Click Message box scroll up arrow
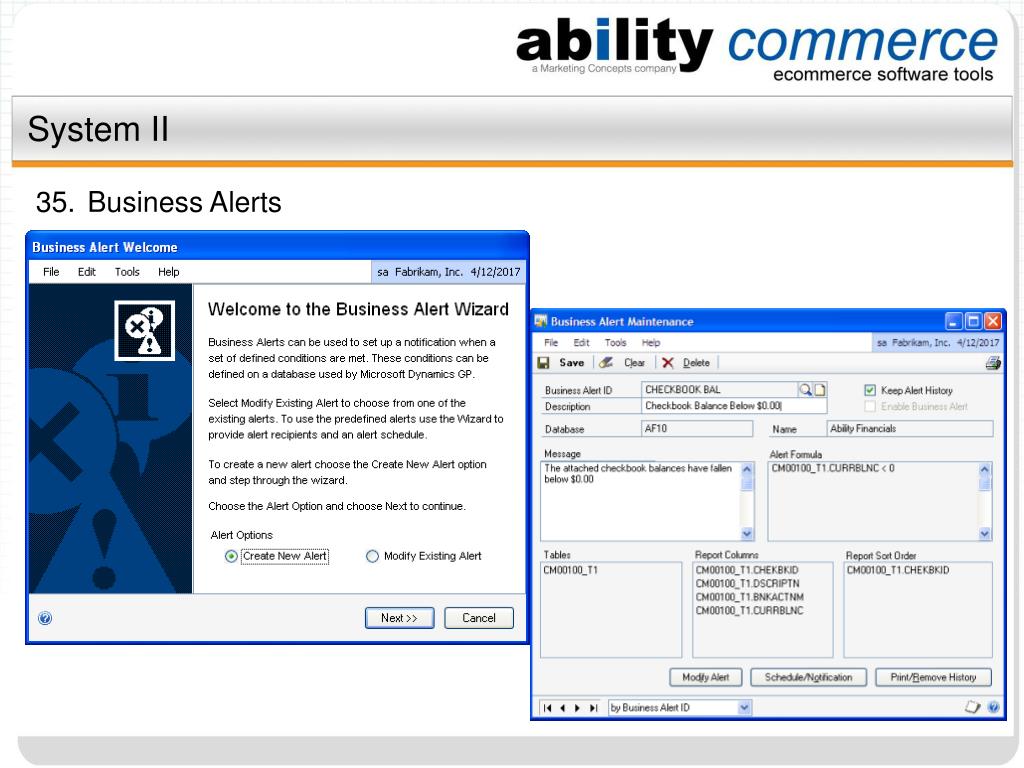Image resolution: width=1024 pixels, height=768 pixels. coord(748,468)
